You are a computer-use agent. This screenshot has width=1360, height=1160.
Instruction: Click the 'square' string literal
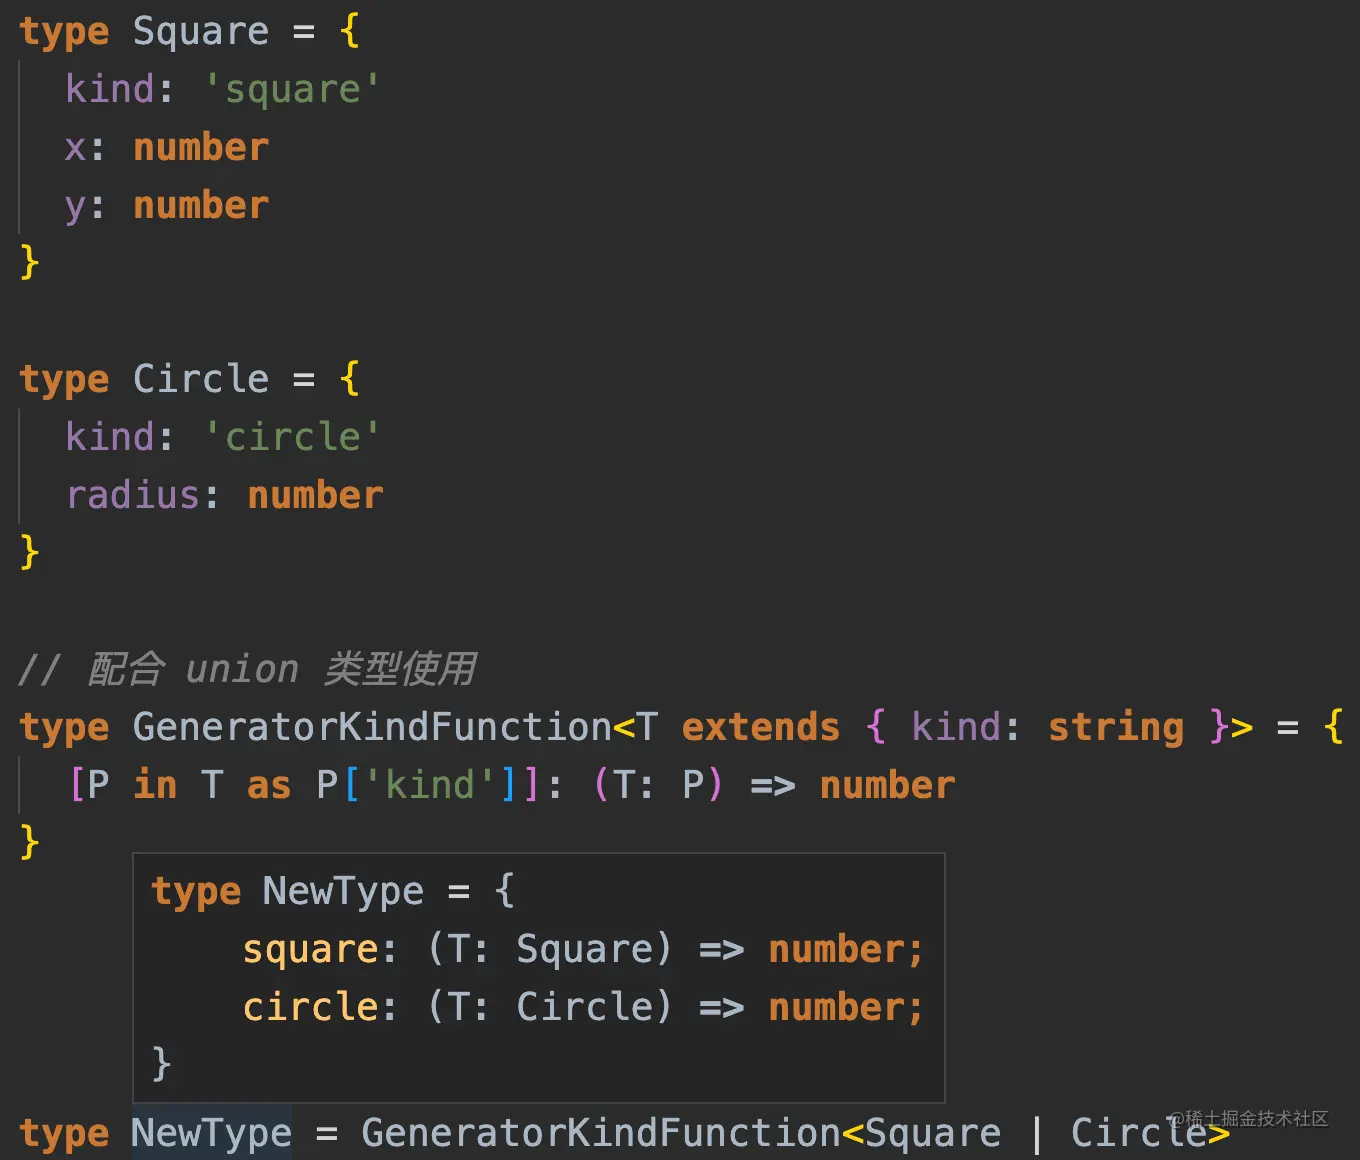tap(292, 90)
